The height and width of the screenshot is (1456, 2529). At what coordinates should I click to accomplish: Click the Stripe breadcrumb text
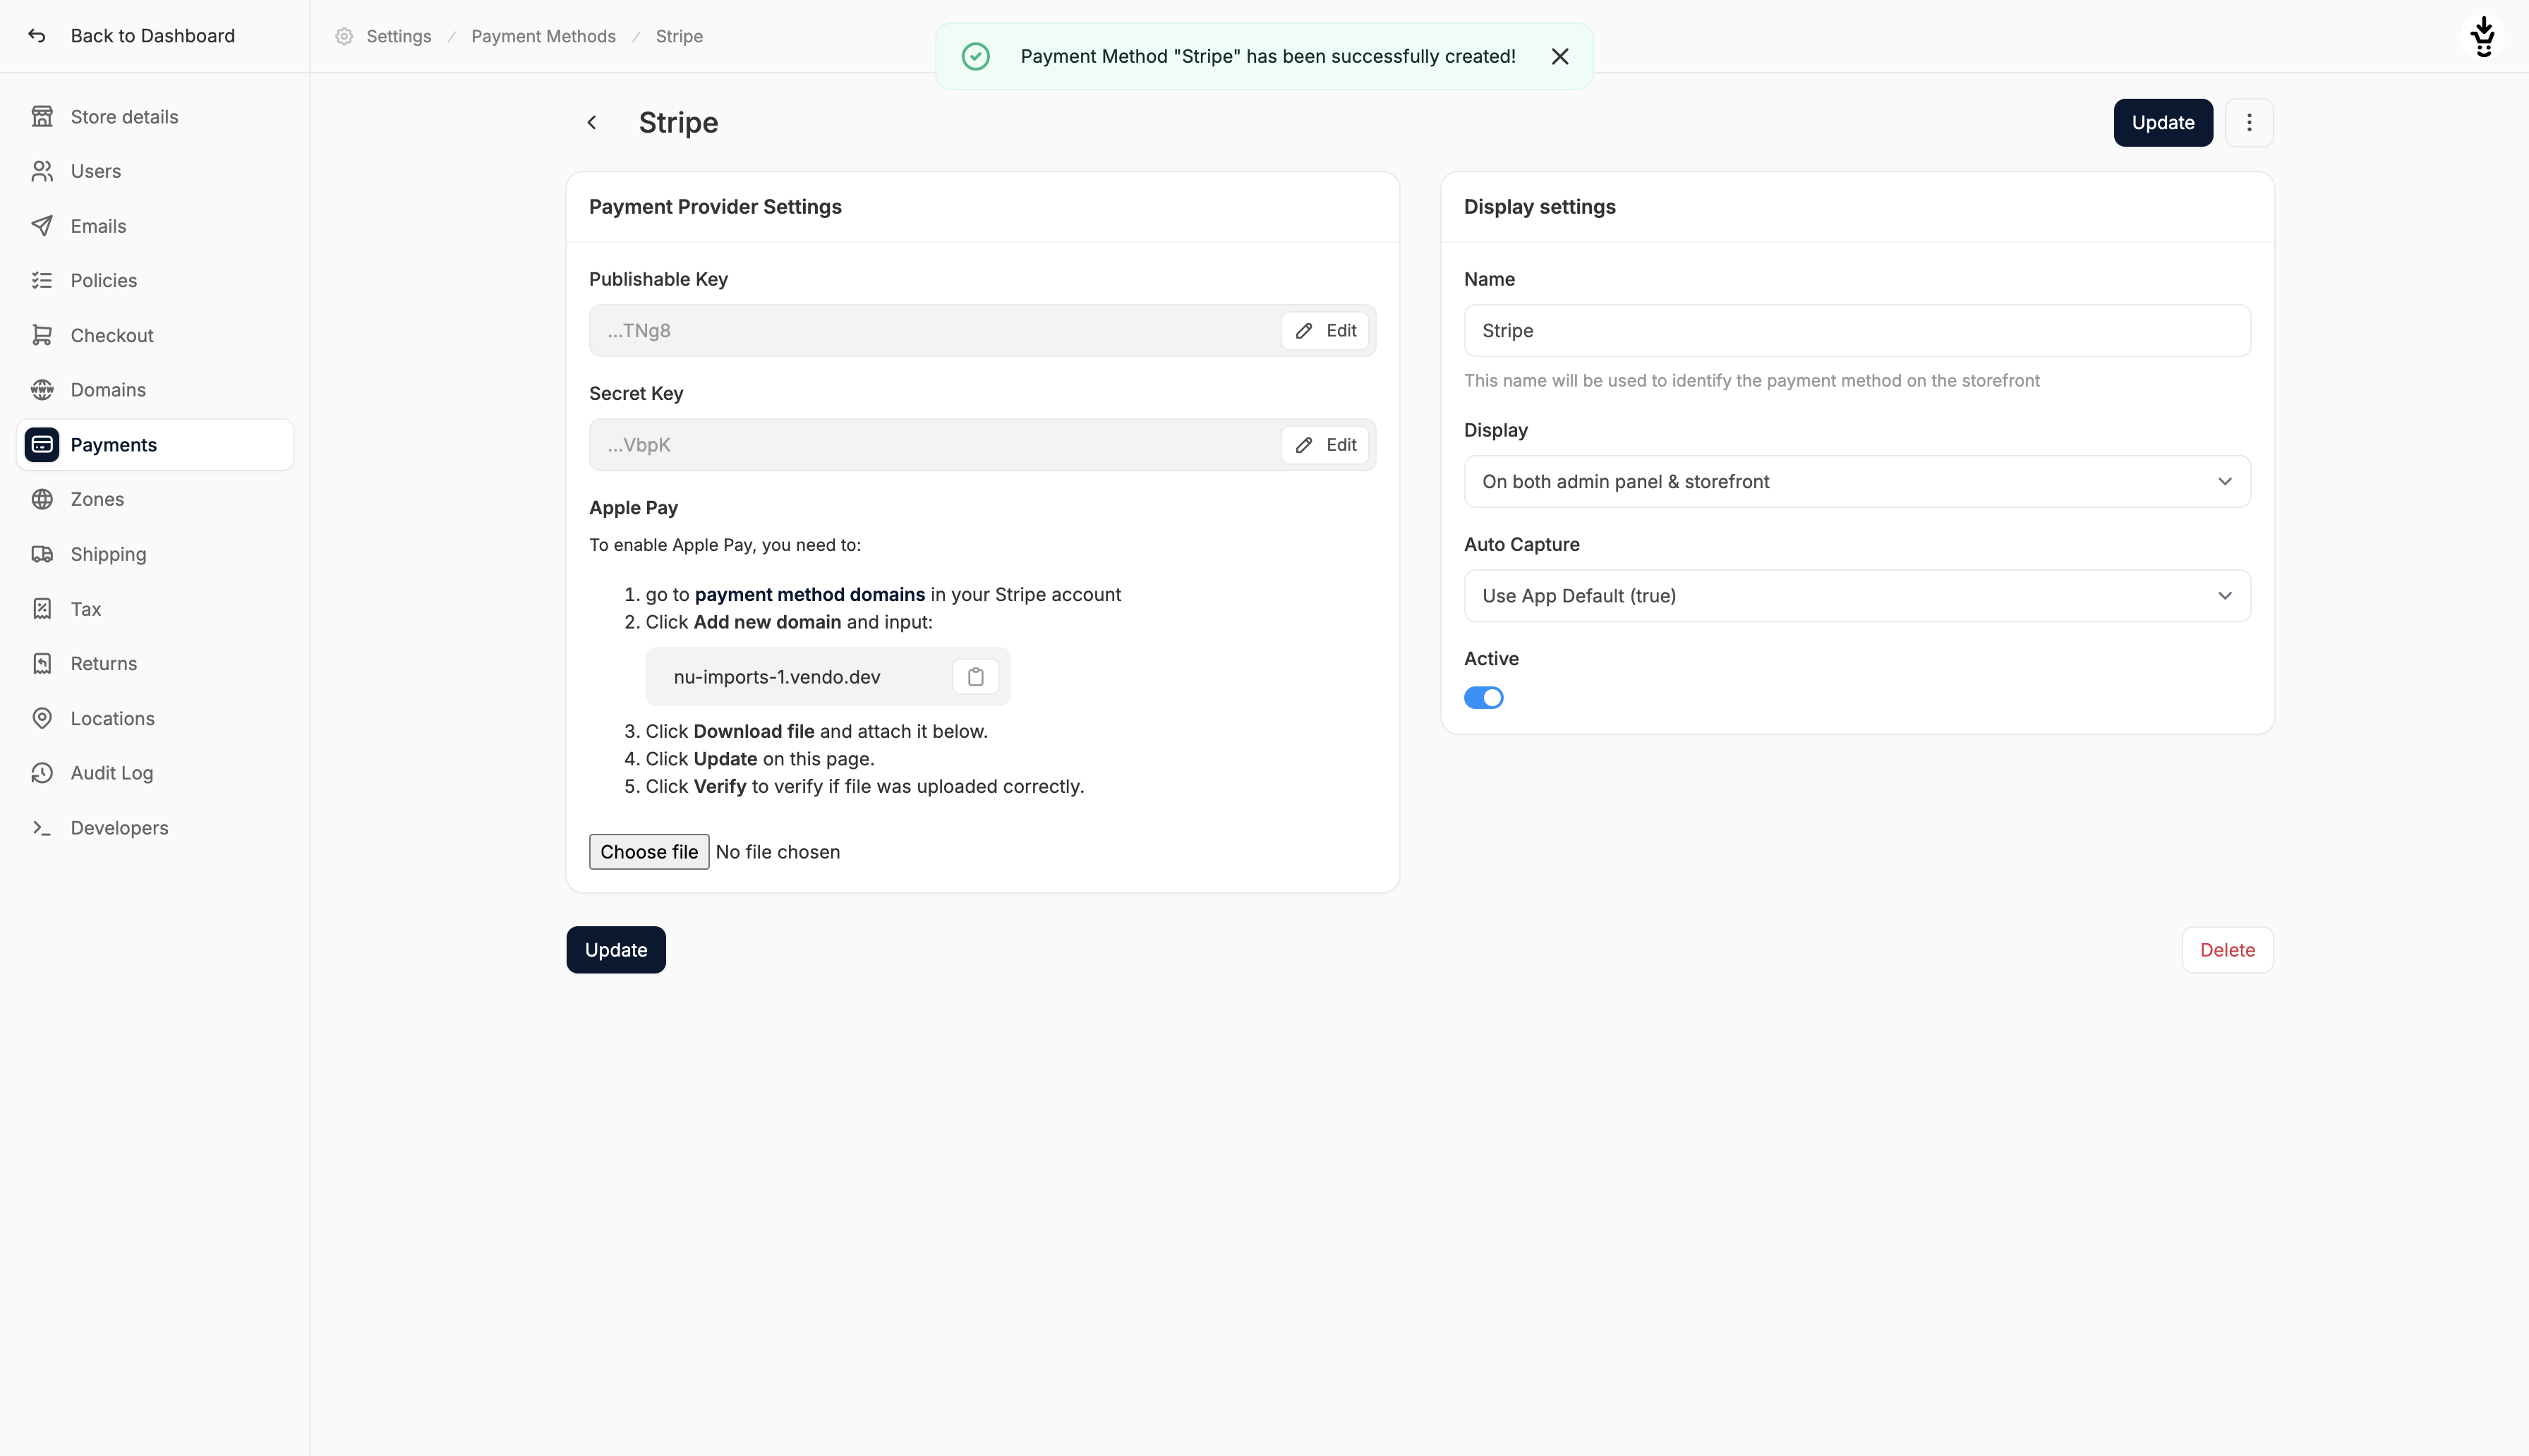pyautogui.click(x=679, y=36)
